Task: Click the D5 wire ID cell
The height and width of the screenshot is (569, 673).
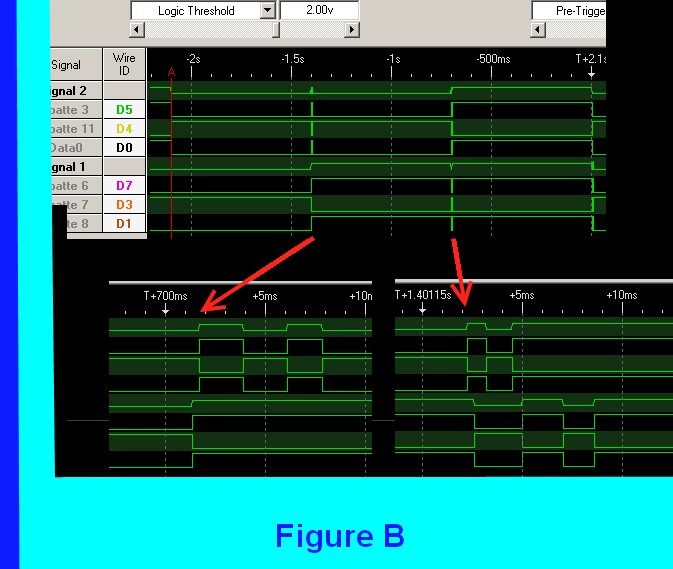Action: coord(124,110)
